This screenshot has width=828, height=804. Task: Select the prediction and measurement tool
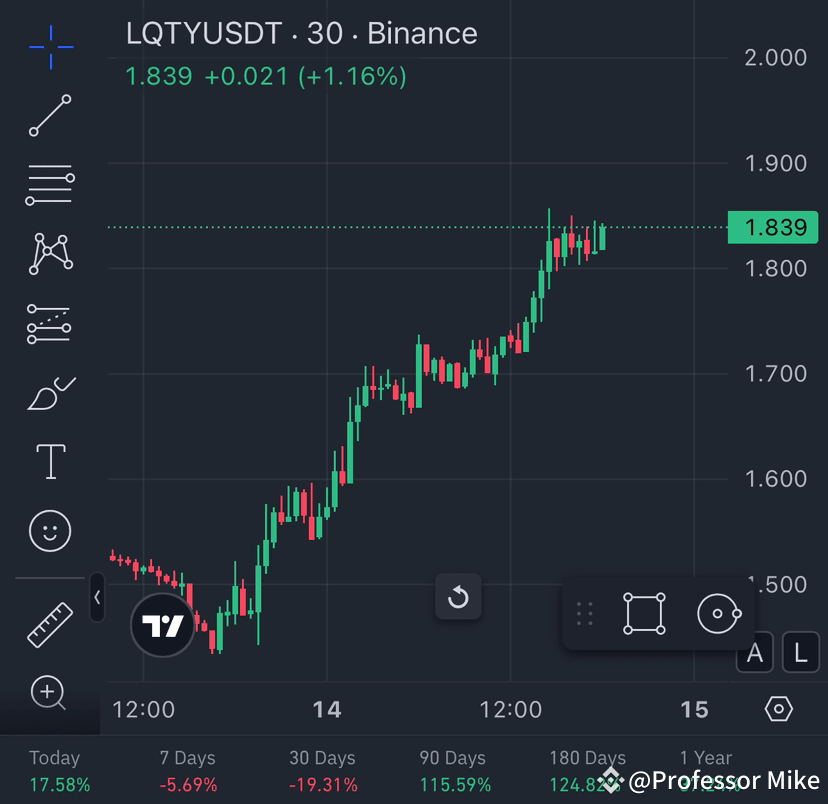tap(50, 323)
